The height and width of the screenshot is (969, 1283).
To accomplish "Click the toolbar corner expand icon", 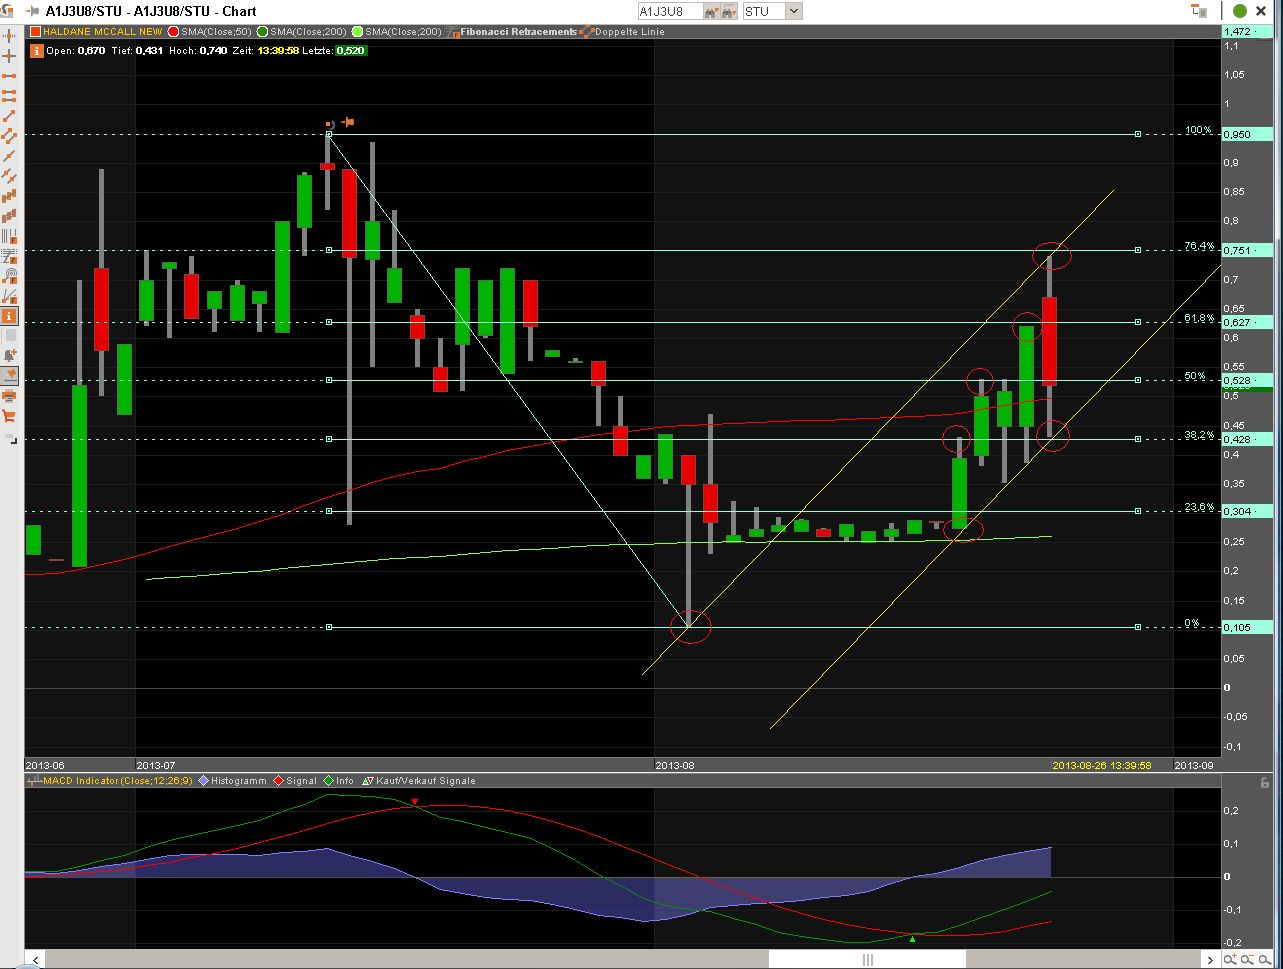I will coord(10,438).
